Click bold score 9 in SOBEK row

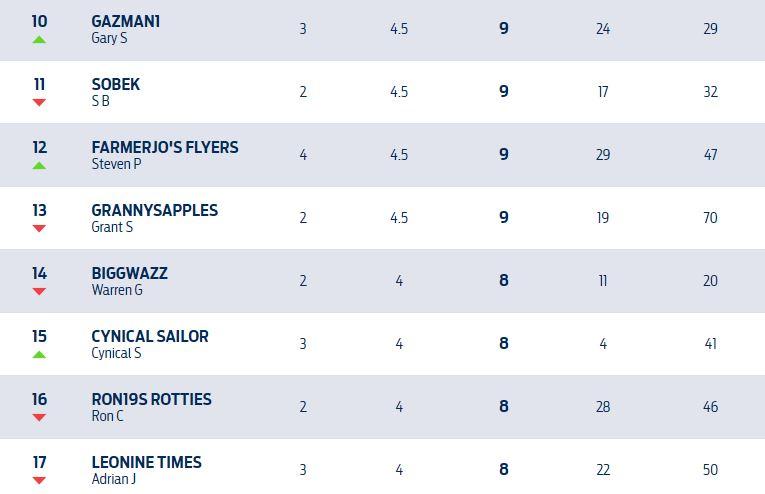504,91
